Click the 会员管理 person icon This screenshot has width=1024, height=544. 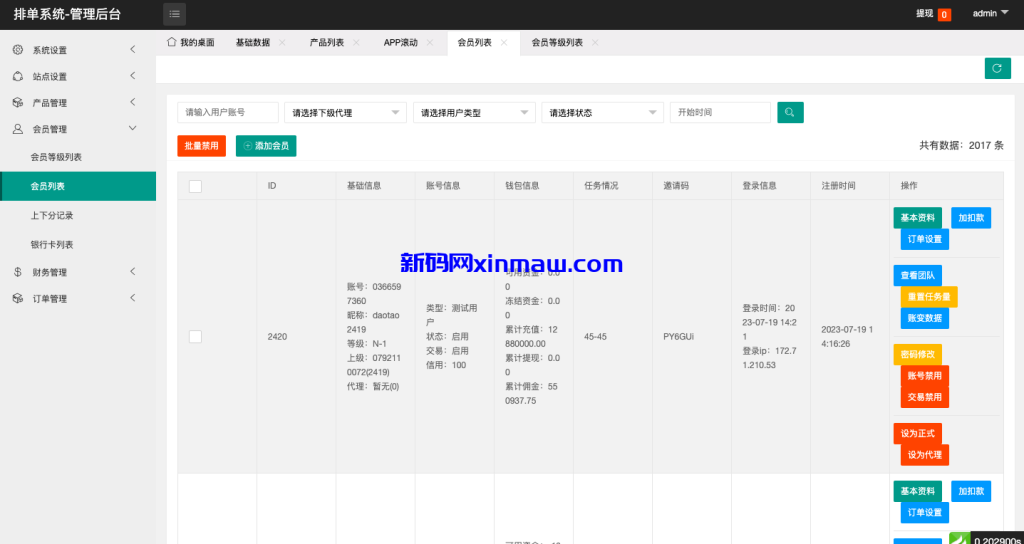click(x=18, y=129)
